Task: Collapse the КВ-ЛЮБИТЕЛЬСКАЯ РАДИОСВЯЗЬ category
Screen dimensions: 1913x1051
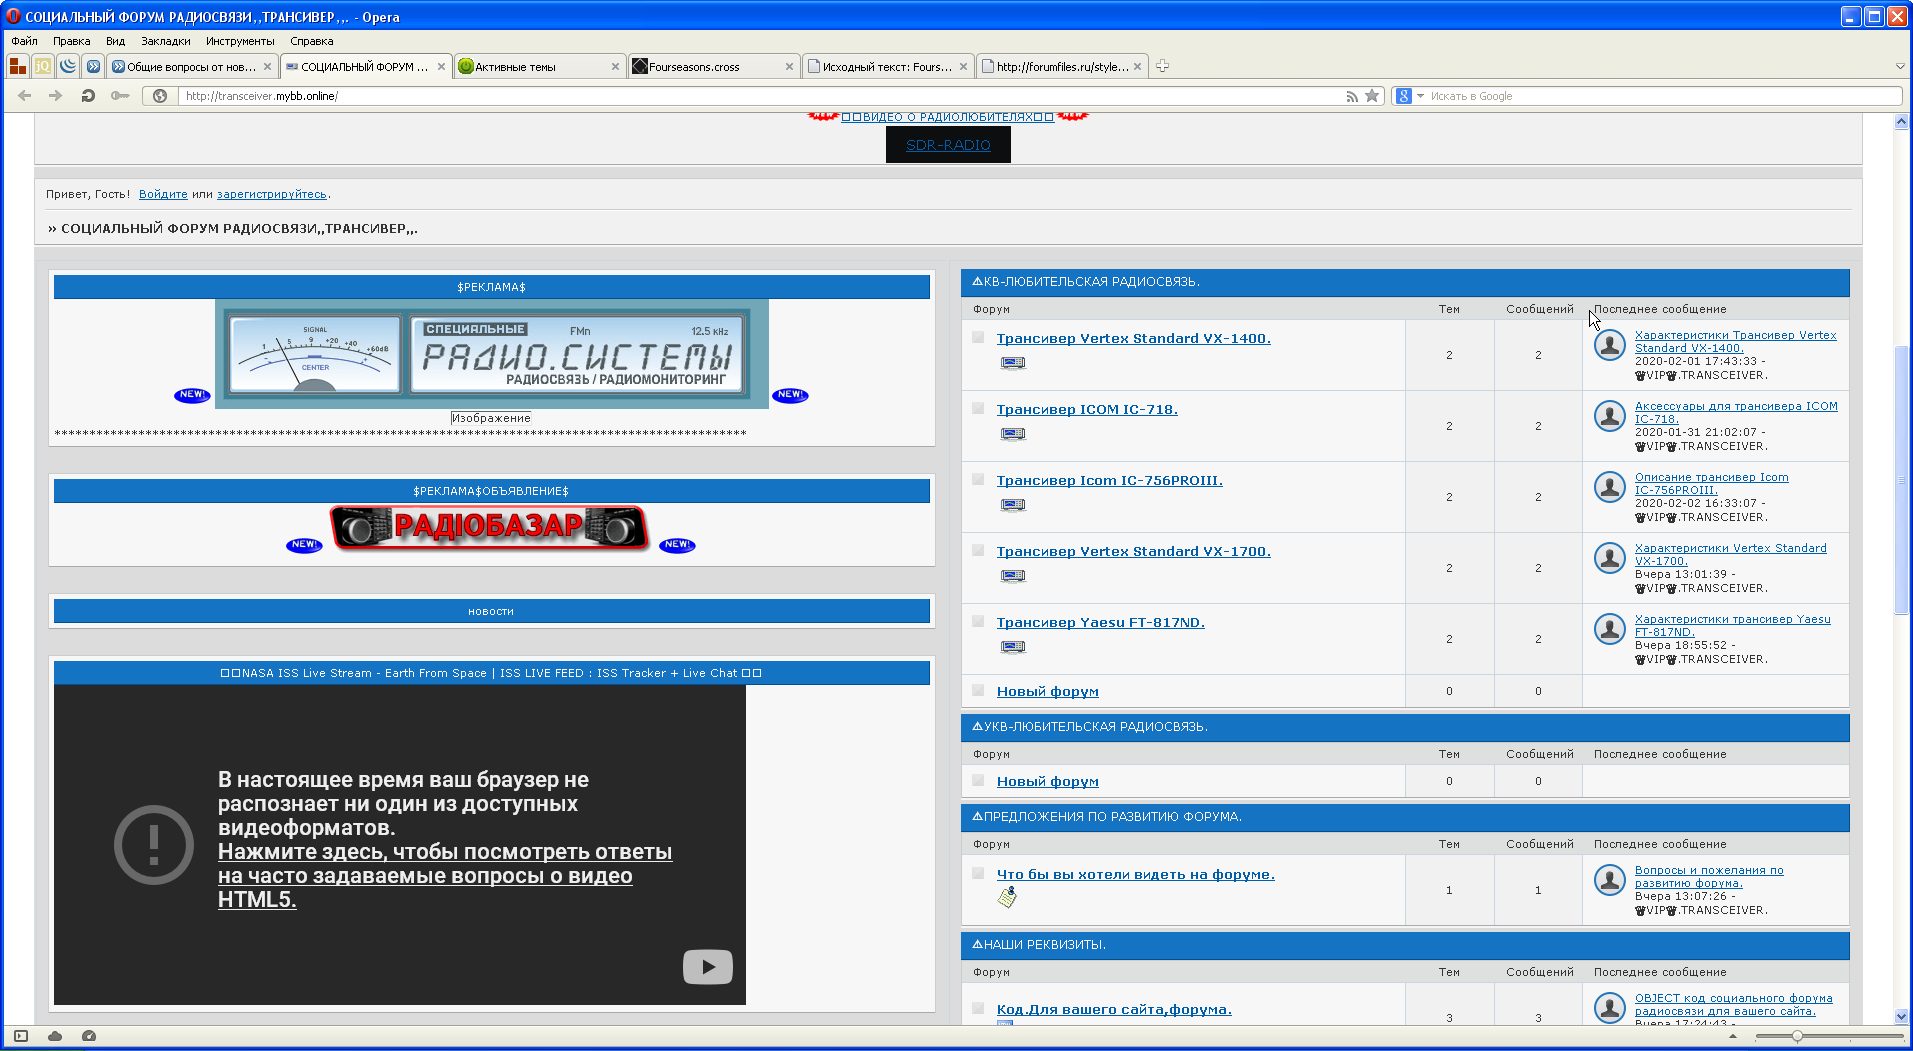Action: (977, 282)
